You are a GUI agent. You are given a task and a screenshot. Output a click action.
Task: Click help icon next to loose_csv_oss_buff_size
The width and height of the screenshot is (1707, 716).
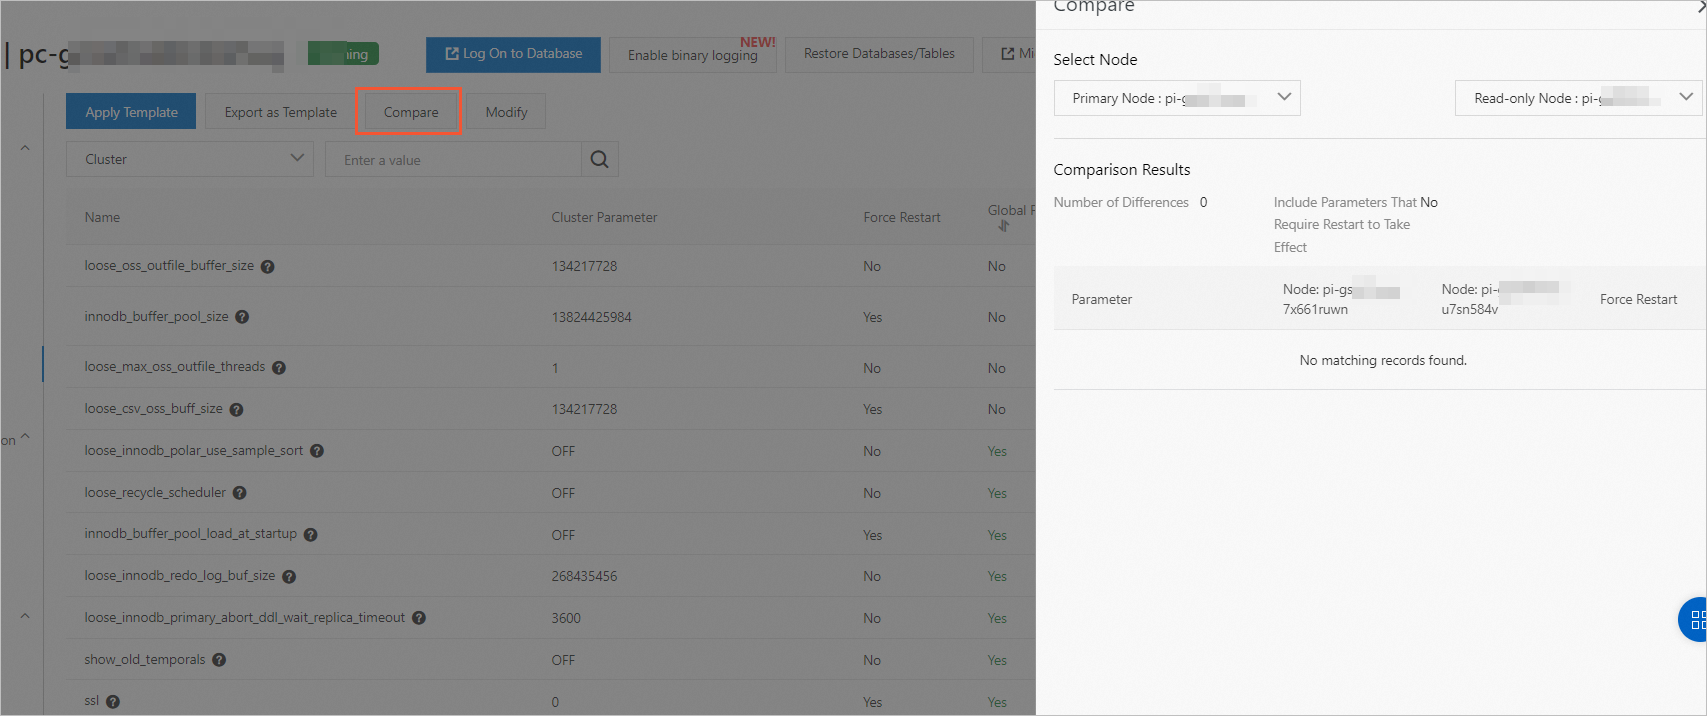point(236,409)
